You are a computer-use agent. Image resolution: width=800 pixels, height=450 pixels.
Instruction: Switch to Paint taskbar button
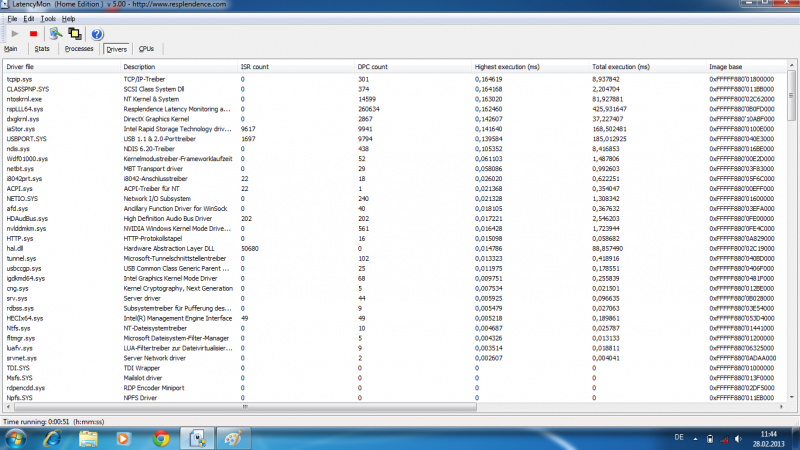(x=233, y=439)
